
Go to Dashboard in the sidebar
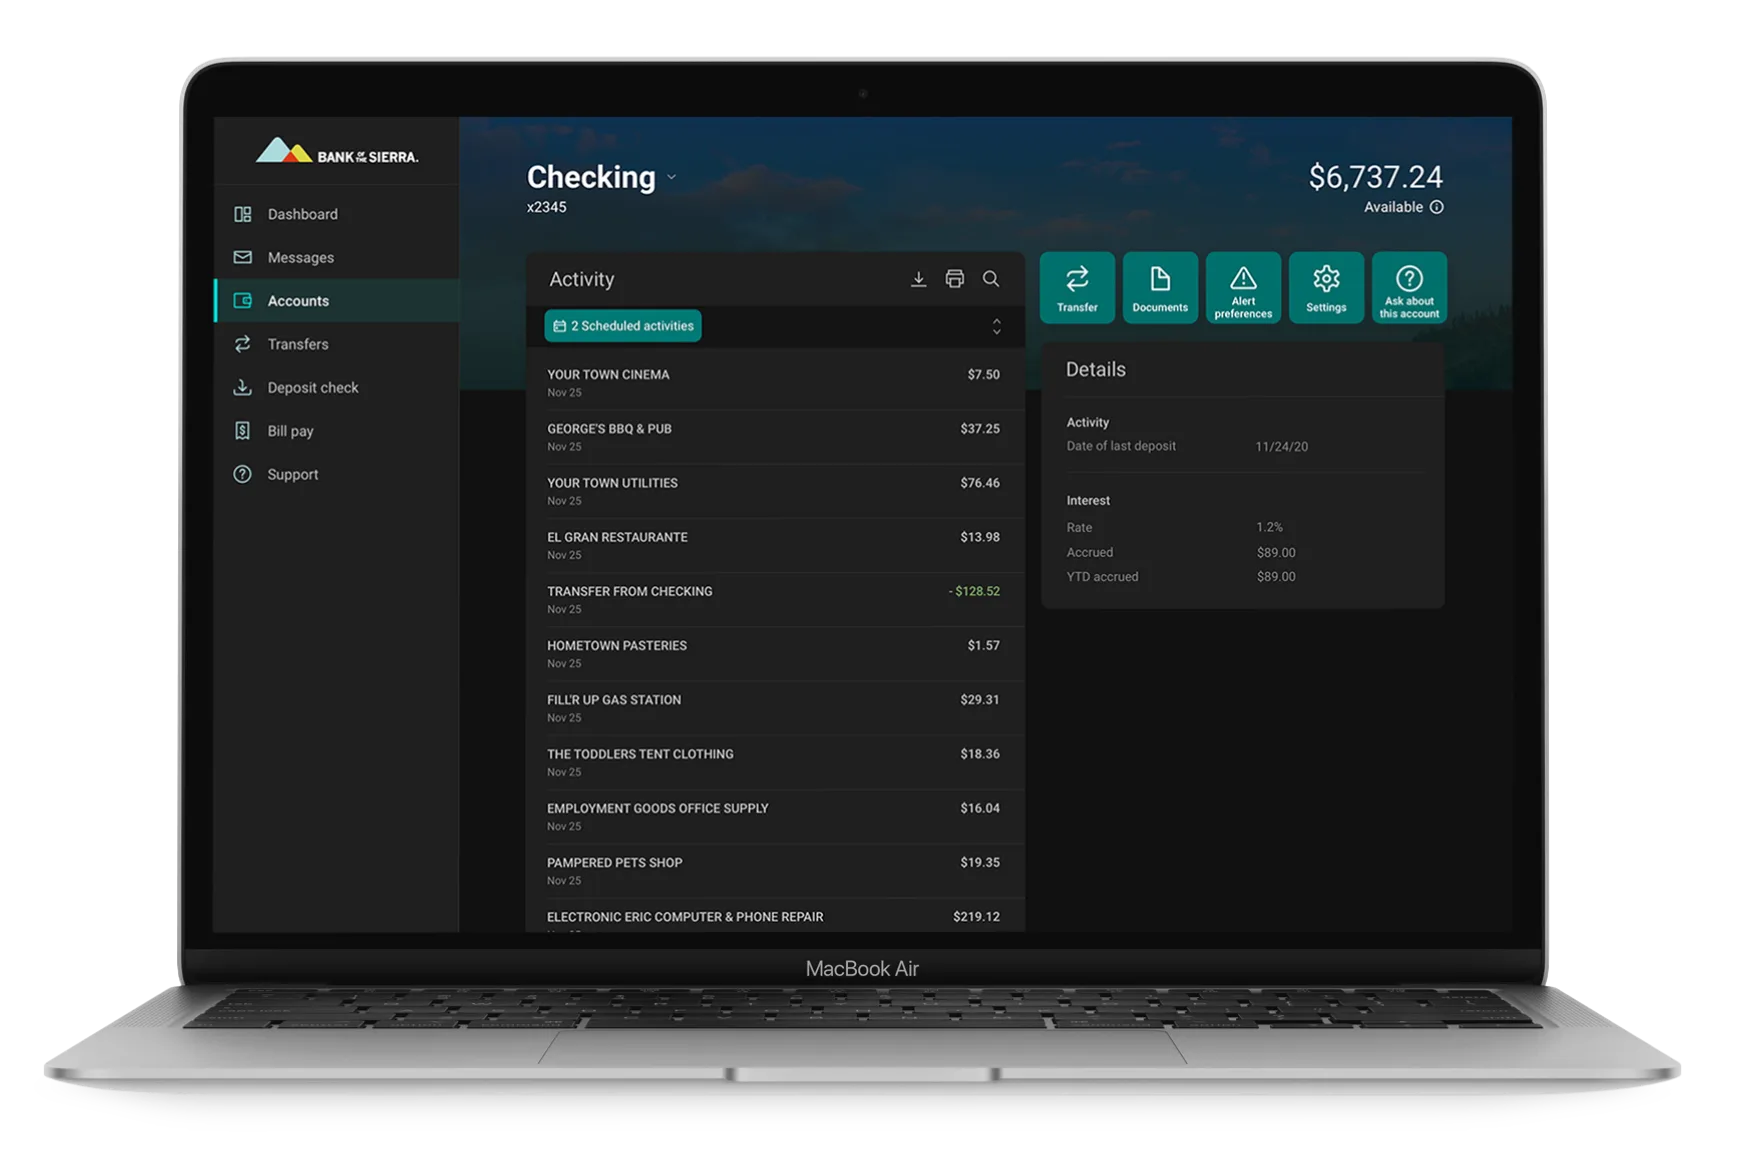pos(302,214)
